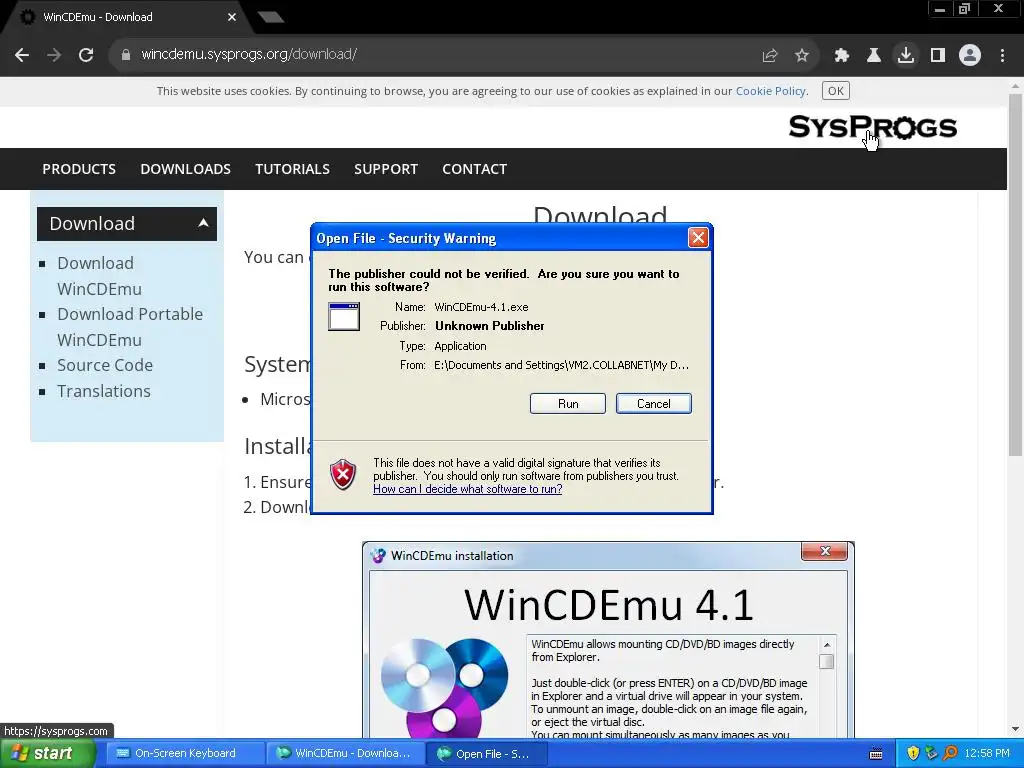The image size is (1024, 768).
Task: Click the keyboard tray icon
Action: pos(876,754)
